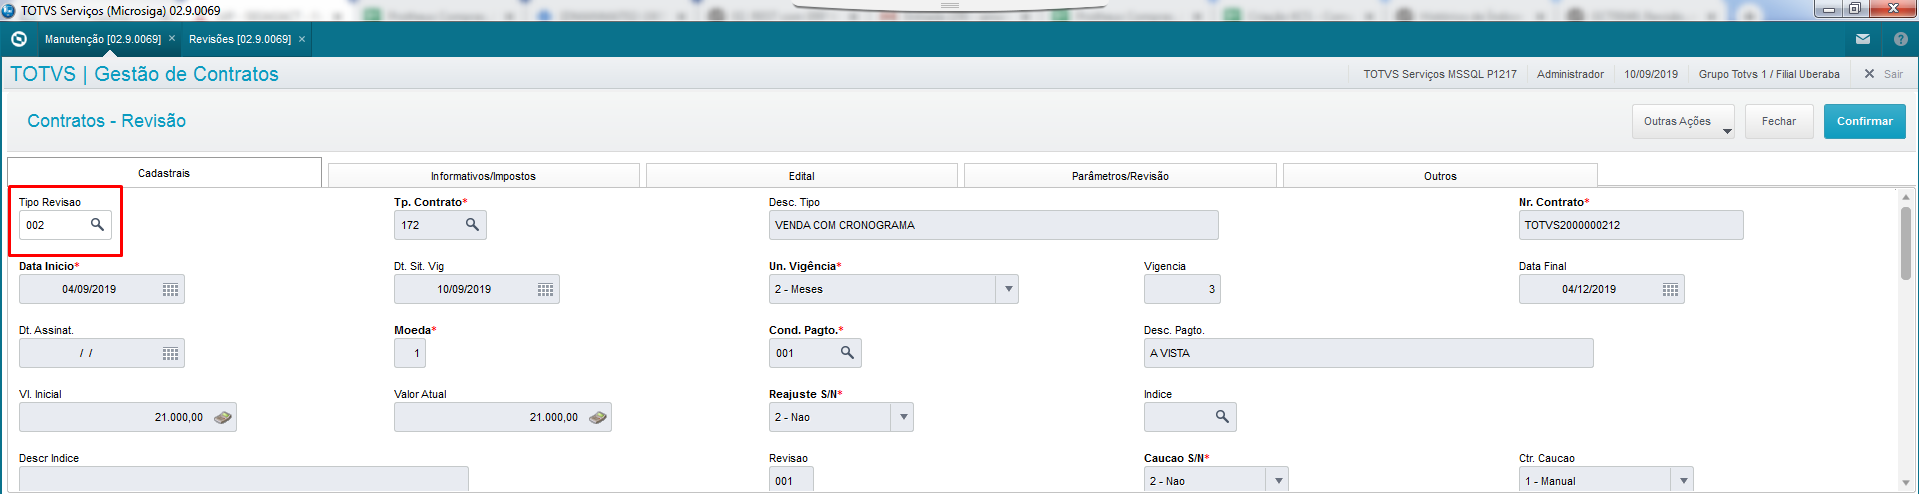Click the date 10/09/2019 in header
This screenshot has width=1919, height=494.
(x=1651, y=74)
